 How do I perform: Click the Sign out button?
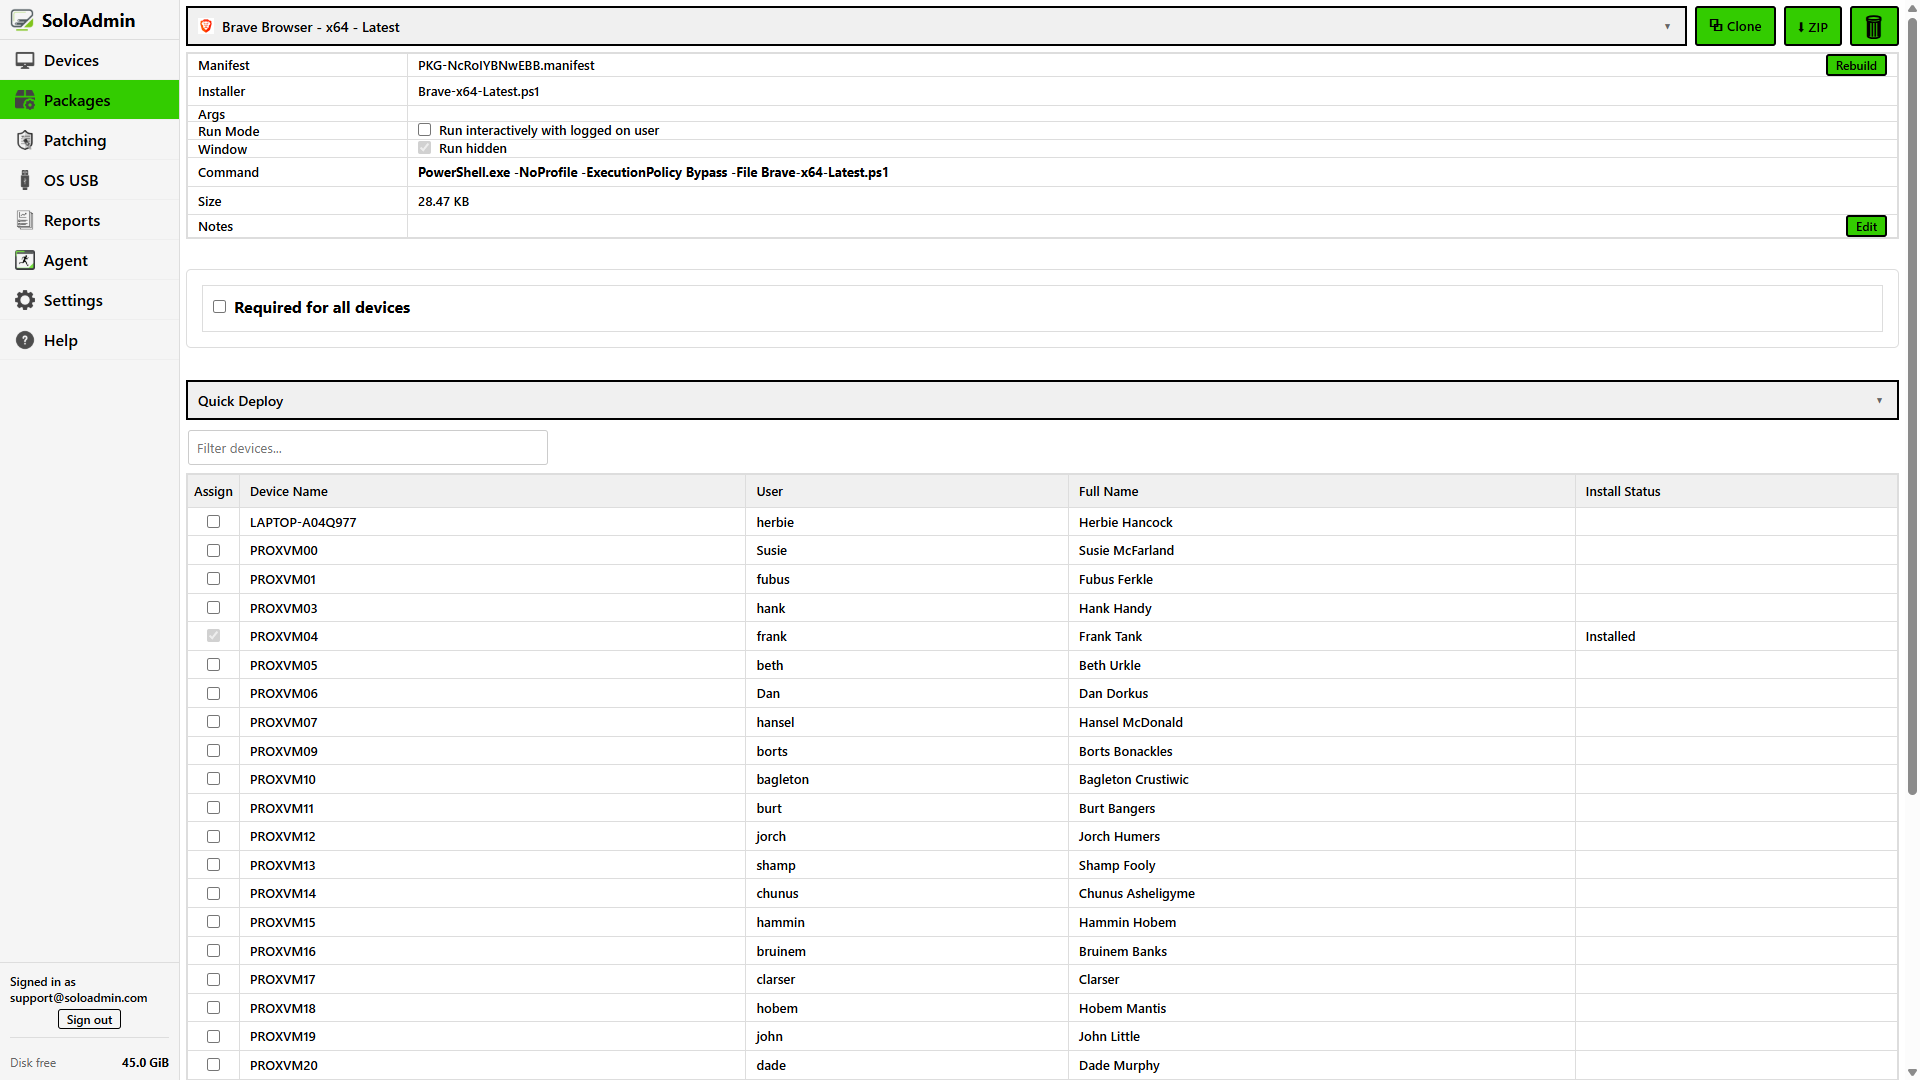(x=89, y=1020)
